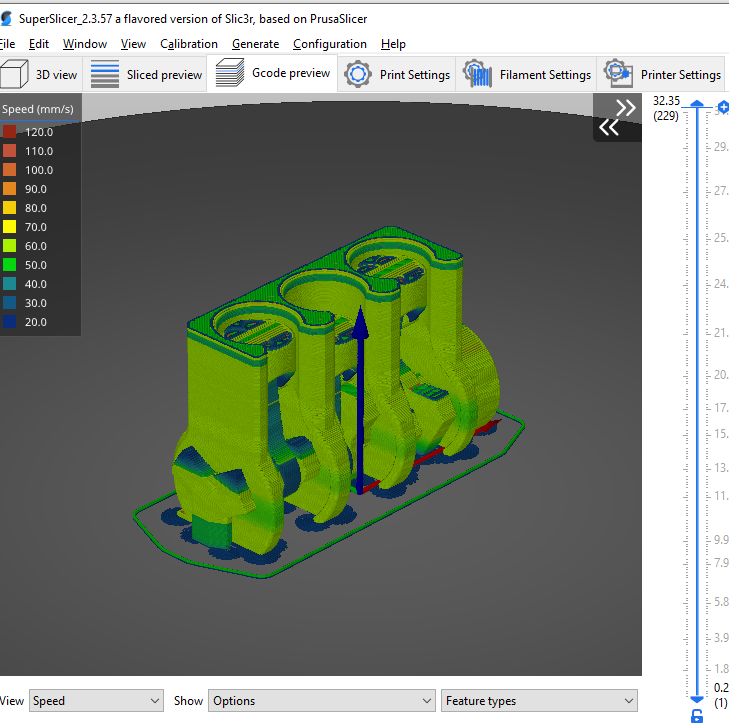Open the Show Options dropdown
Screen dimensions: 729x724
(322, 701)
